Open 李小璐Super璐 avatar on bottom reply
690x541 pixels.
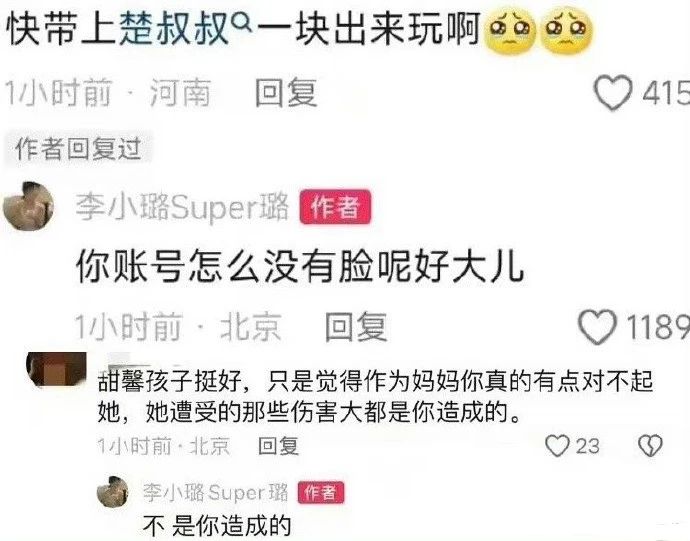pos(113,491)
